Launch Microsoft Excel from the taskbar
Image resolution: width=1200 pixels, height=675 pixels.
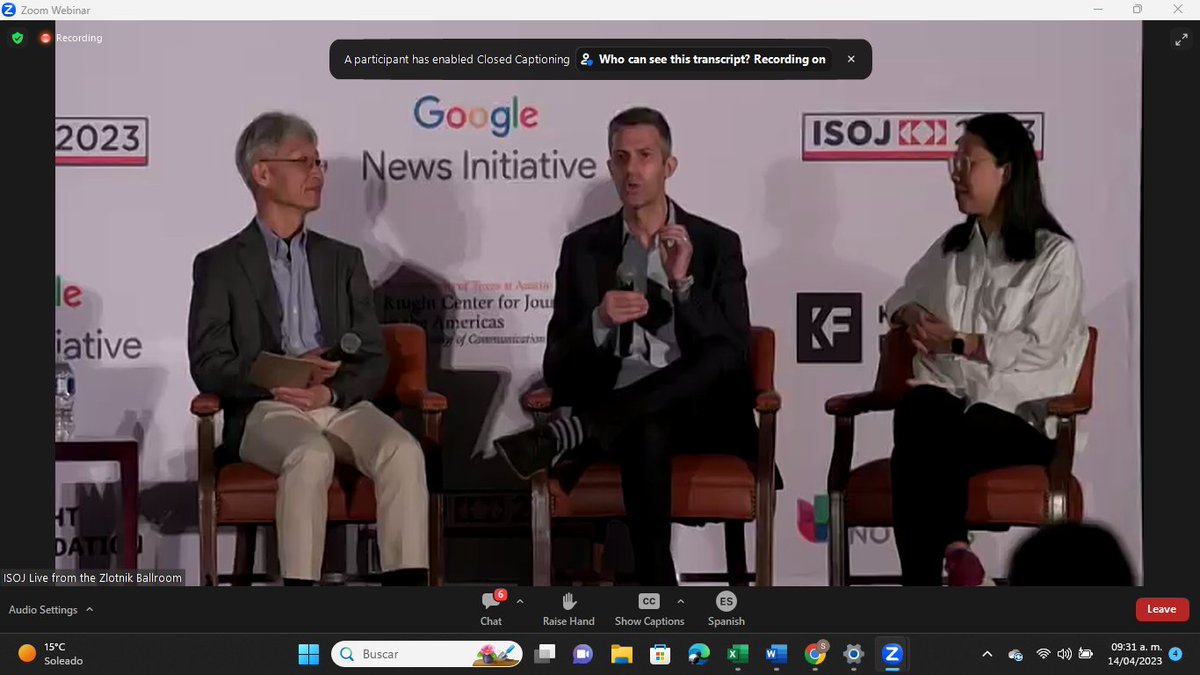[x=737, y=654]
